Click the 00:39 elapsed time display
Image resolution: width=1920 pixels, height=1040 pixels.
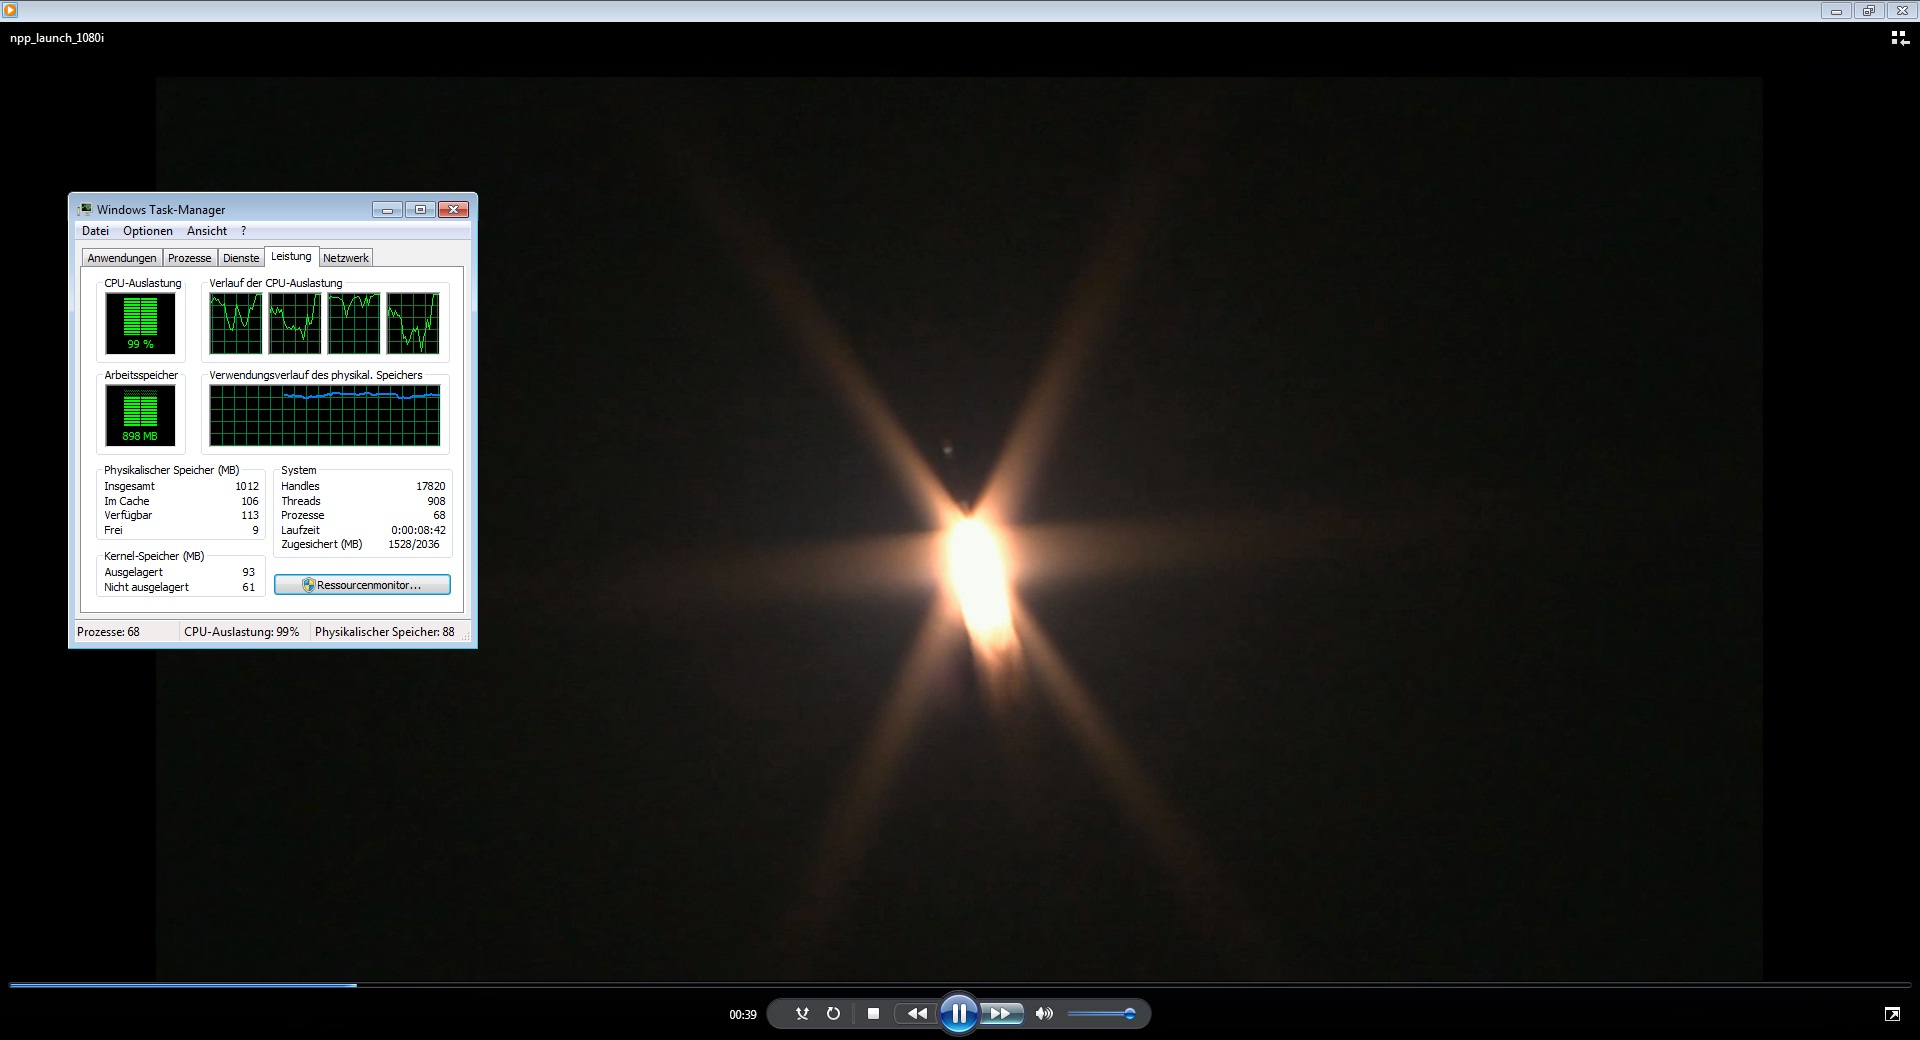[743, 1014]
